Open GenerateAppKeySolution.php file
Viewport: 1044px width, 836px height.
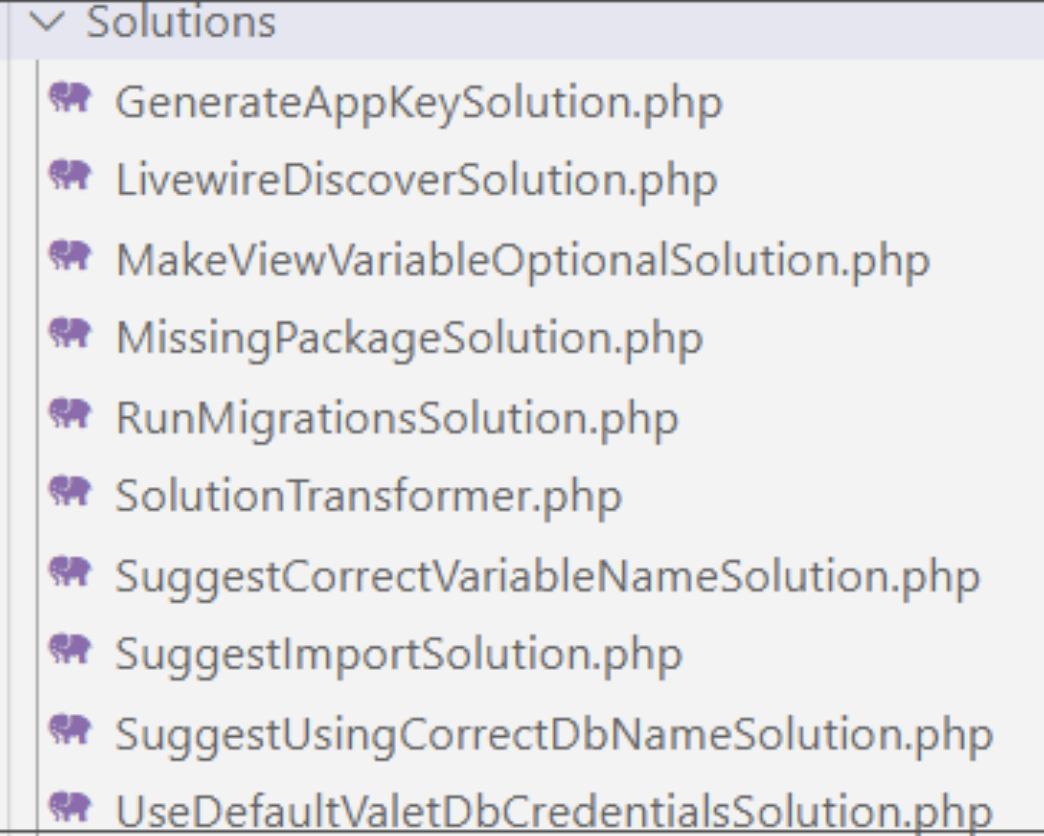(x=419, y=103)
